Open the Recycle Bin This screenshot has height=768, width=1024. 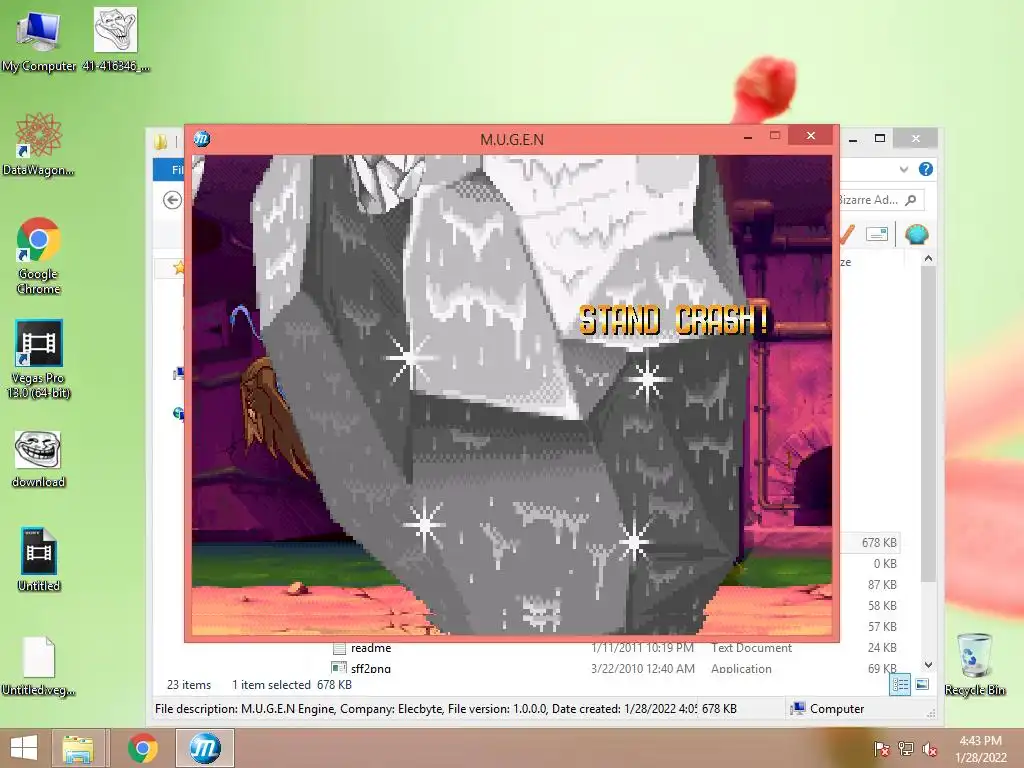point(974,665)
